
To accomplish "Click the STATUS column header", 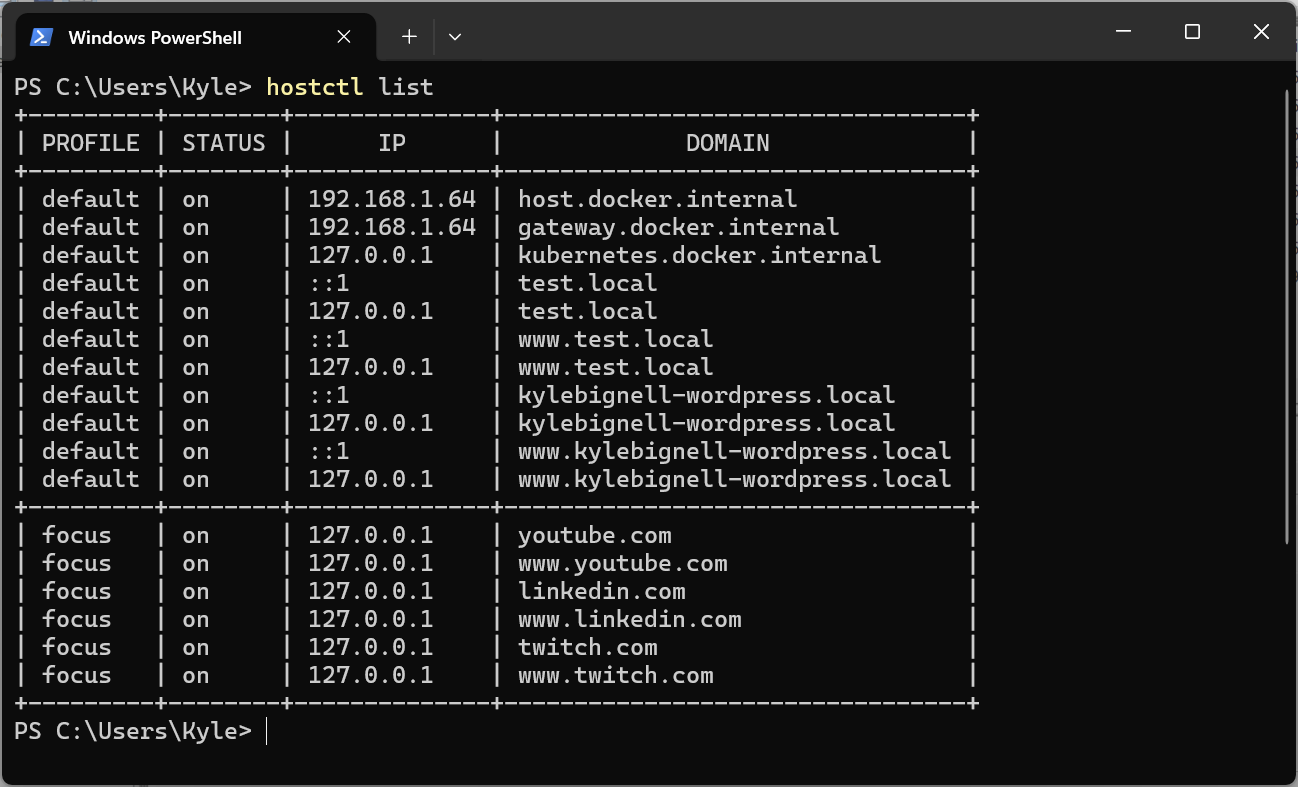I will click(222, 143).
